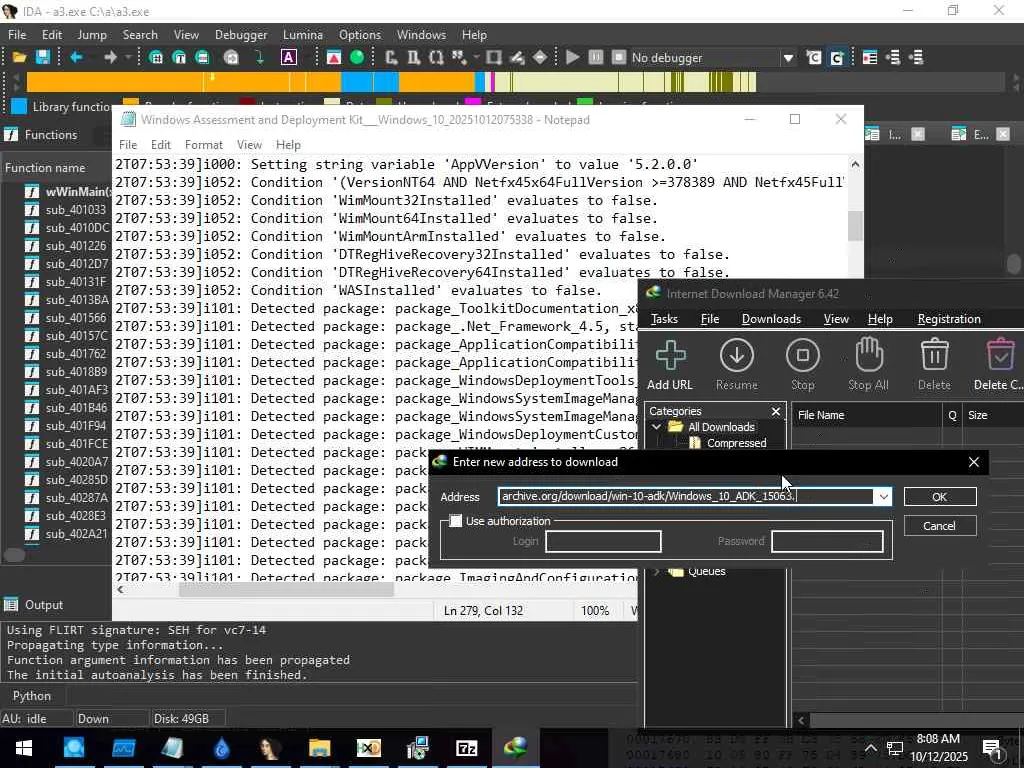Image resolution: width=1024 pixels, height=768 pixels.
Task: Pause the process with IDA pause icon
Action: pos(596,57)
